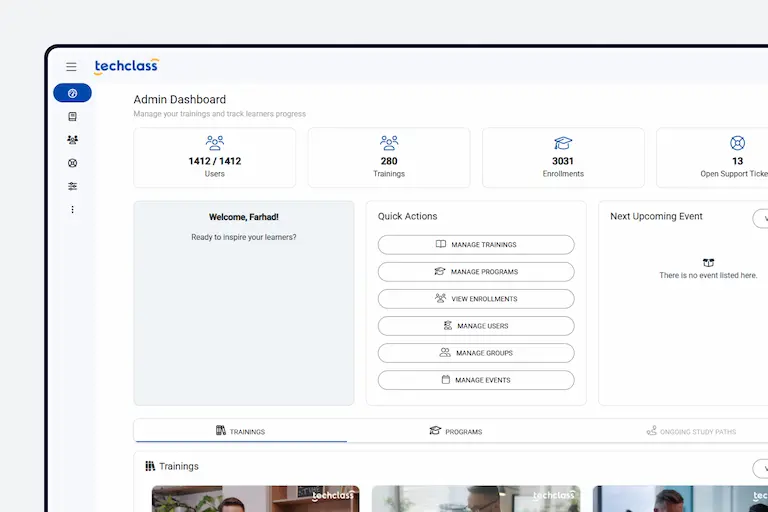Open the third training thumbnail
This screenshot has height=512, width=768.
[680, 499]
